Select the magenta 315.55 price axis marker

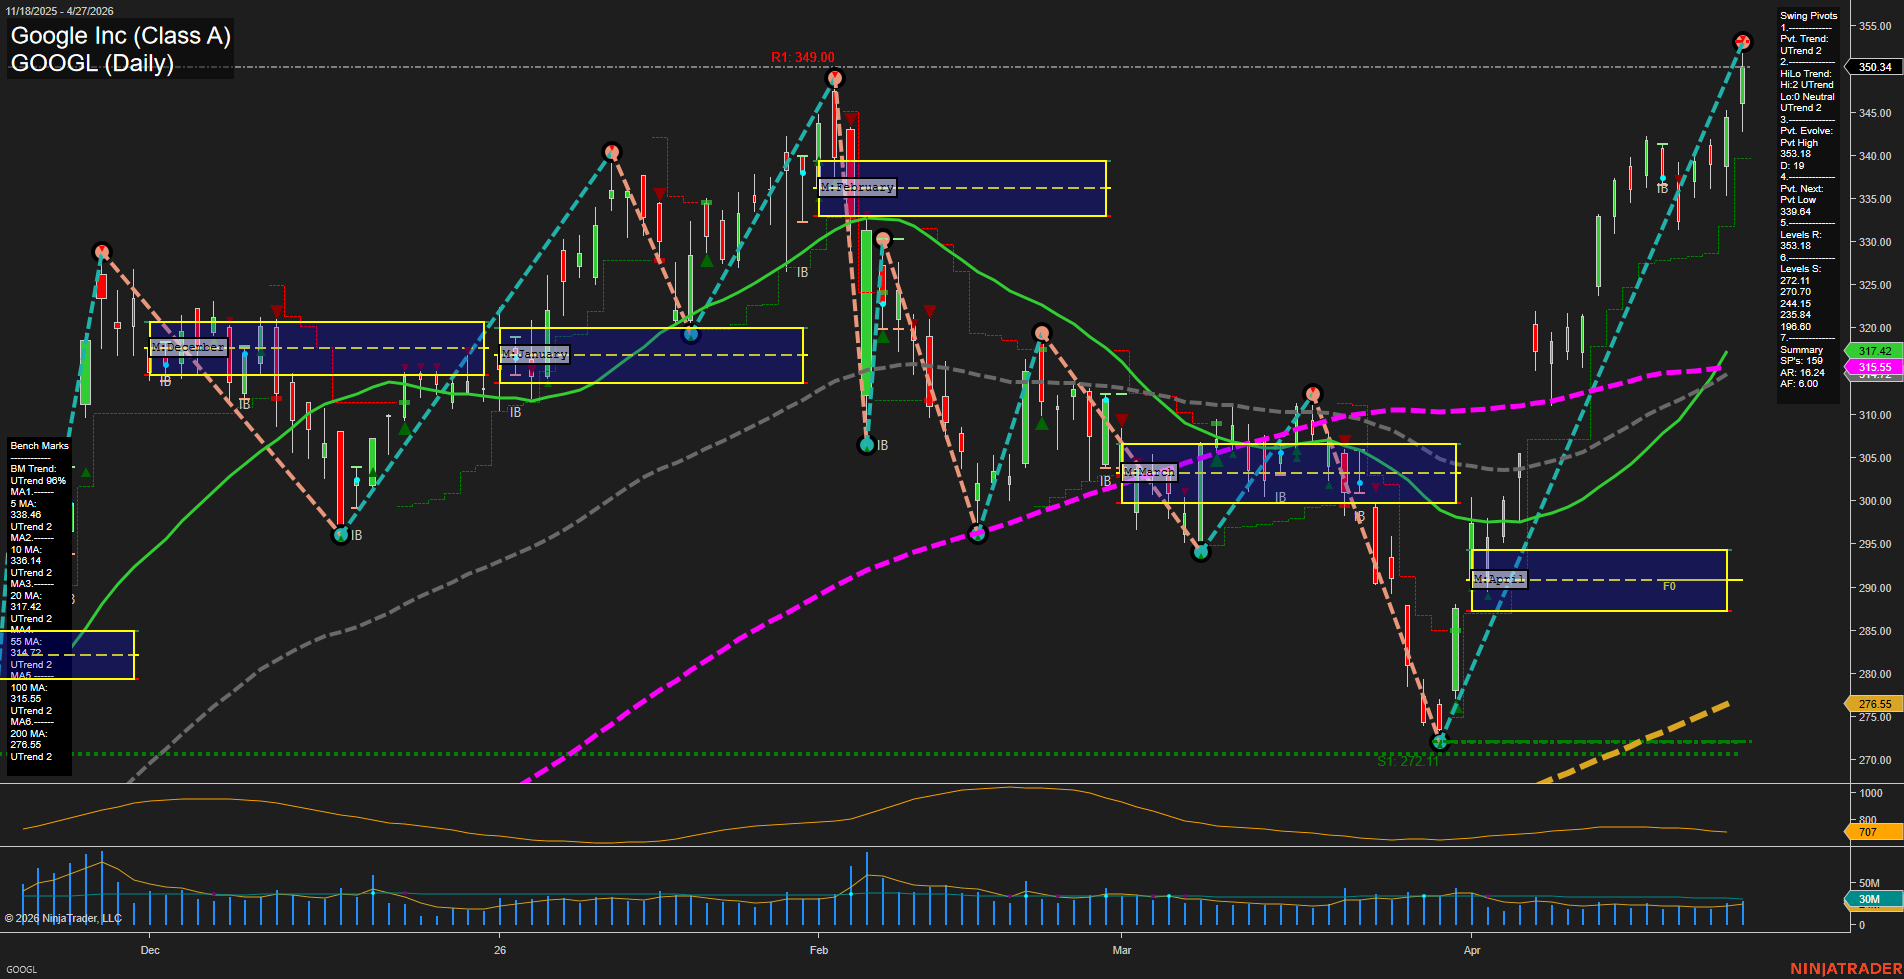[x=1874, y=367]
